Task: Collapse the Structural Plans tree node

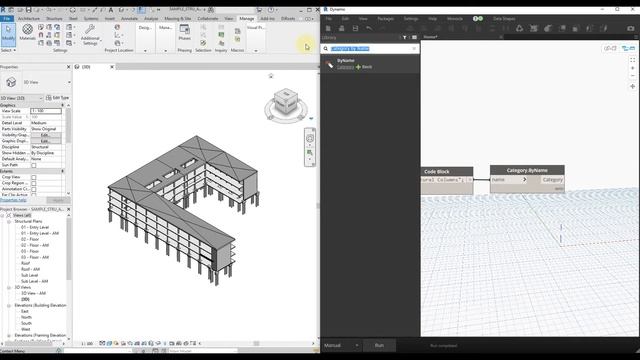Action: point(9,221)
